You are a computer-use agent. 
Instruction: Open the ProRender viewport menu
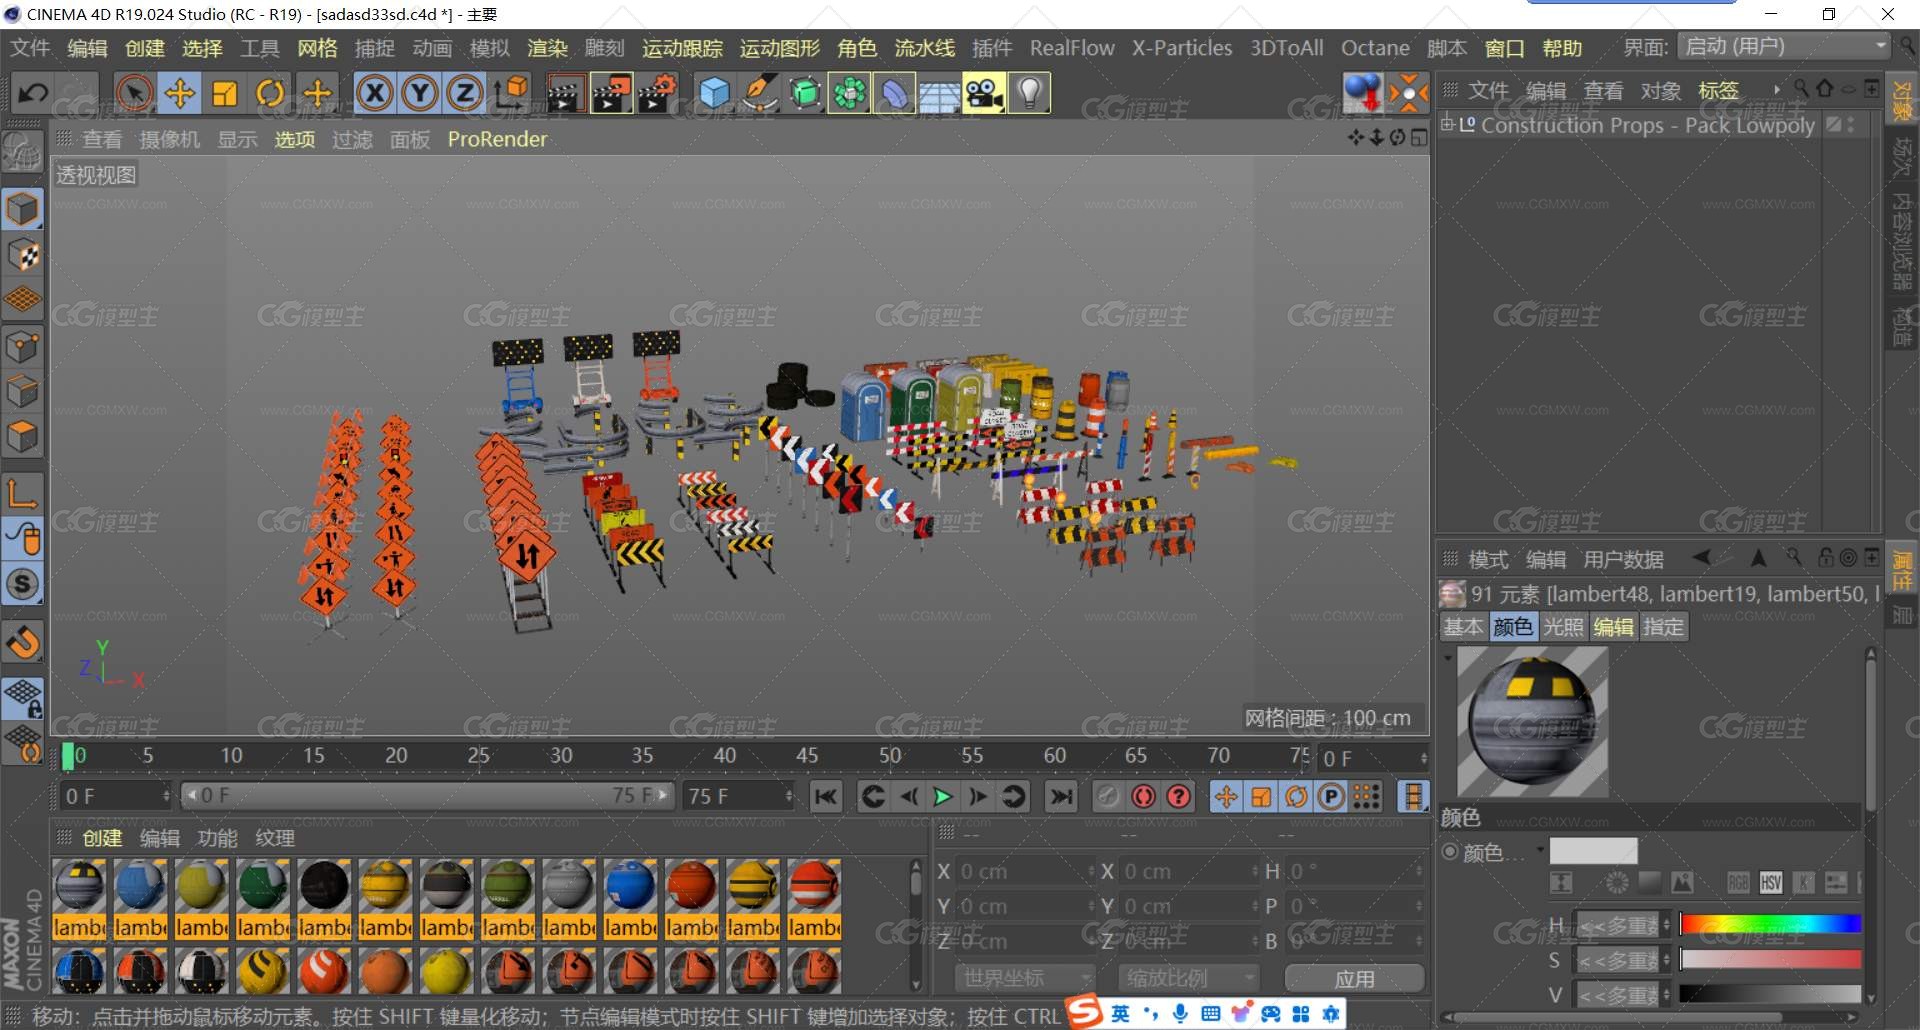[x=497, y=139]
